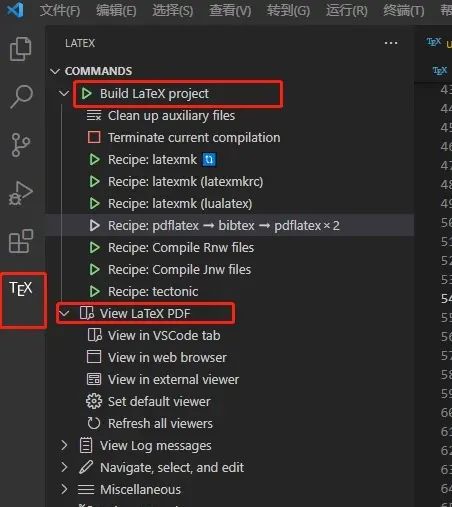Collapse the COMMANDS section

click(55, 71)
